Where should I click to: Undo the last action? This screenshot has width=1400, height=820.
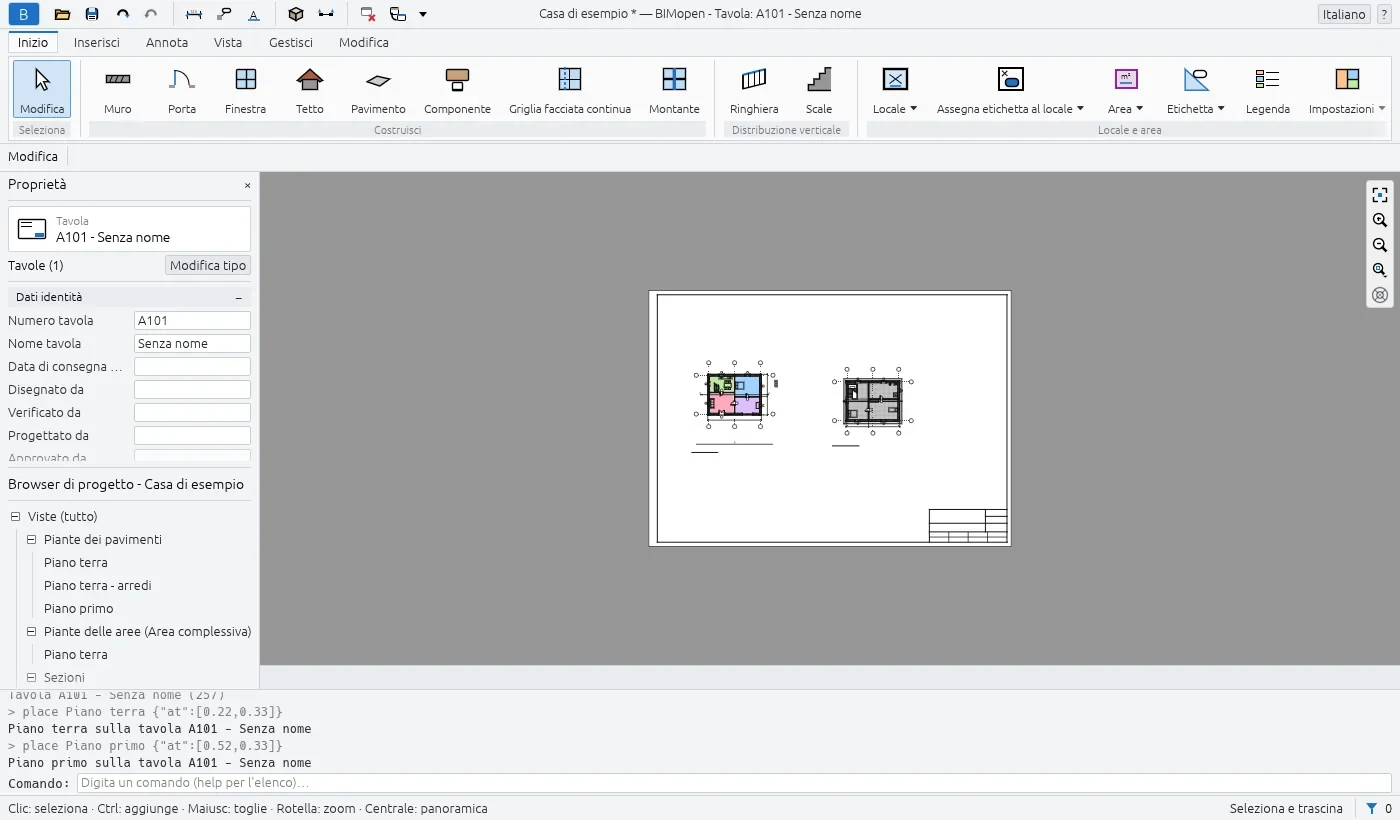tap(122, 14)
